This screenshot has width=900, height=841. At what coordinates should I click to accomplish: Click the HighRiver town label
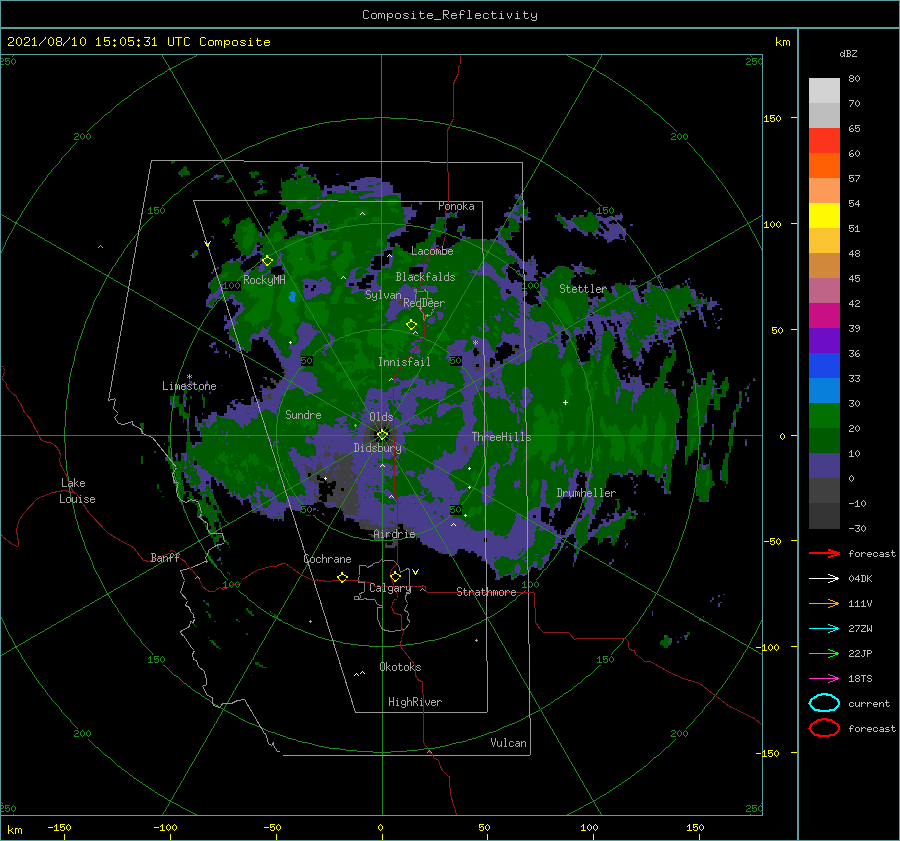tap(415, 702)
